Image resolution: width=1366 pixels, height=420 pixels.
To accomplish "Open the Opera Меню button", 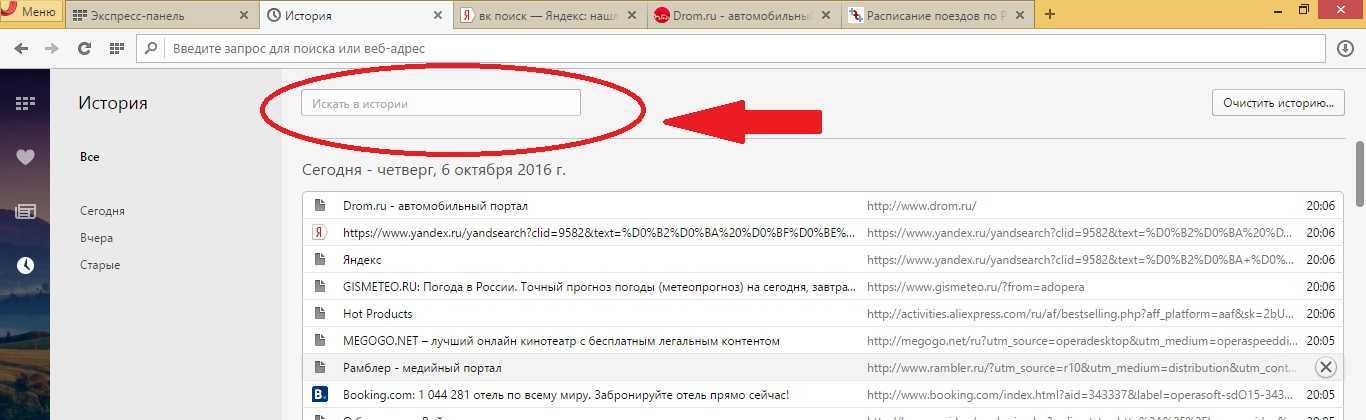I will [x=30, y=14].
